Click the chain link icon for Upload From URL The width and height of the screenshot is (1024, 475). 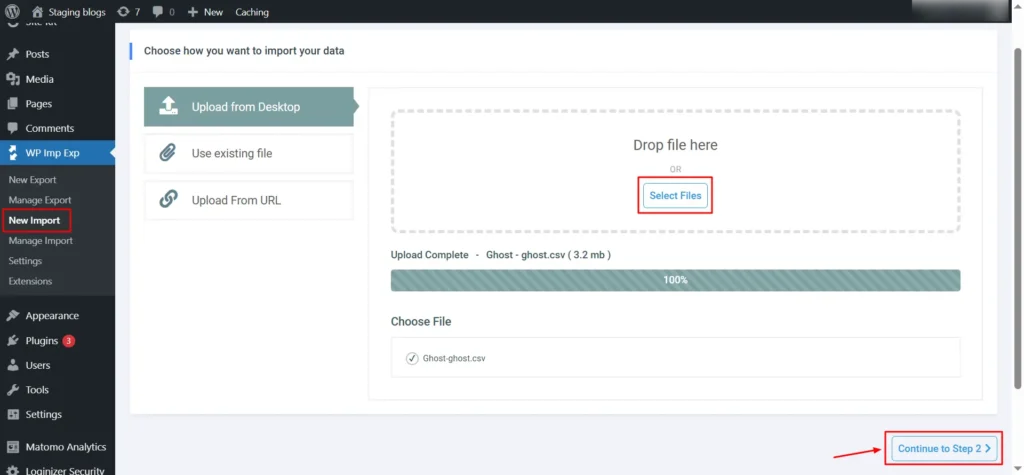coord(169,200)
